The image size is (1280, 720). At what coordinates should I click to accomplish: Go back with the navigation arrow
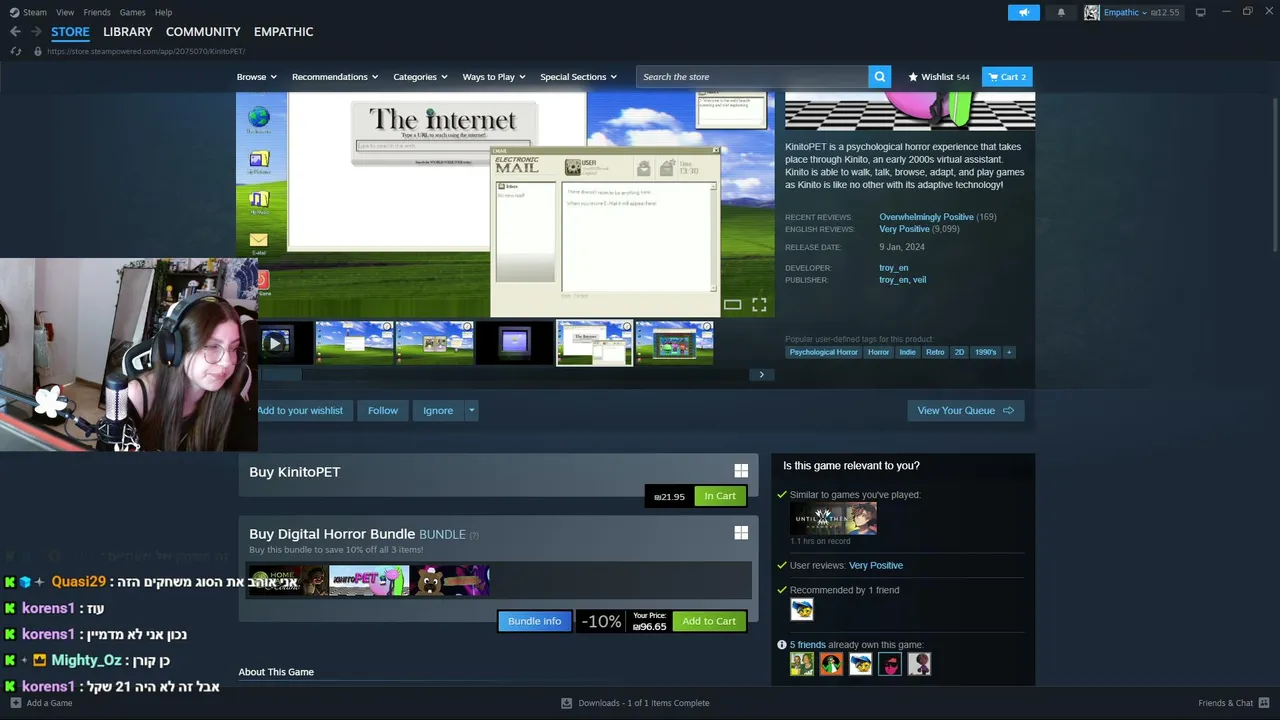[x=15, y=32]
